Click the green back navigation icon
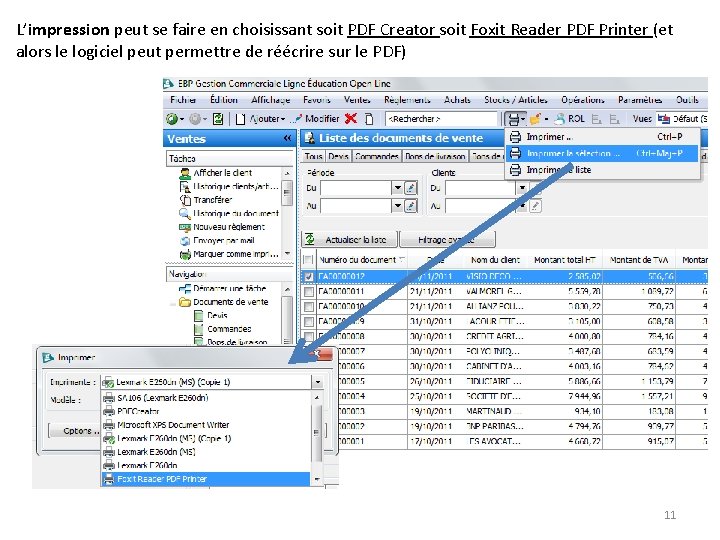The height and width of the screenshot is (540, 720). (x=172, y=119)
